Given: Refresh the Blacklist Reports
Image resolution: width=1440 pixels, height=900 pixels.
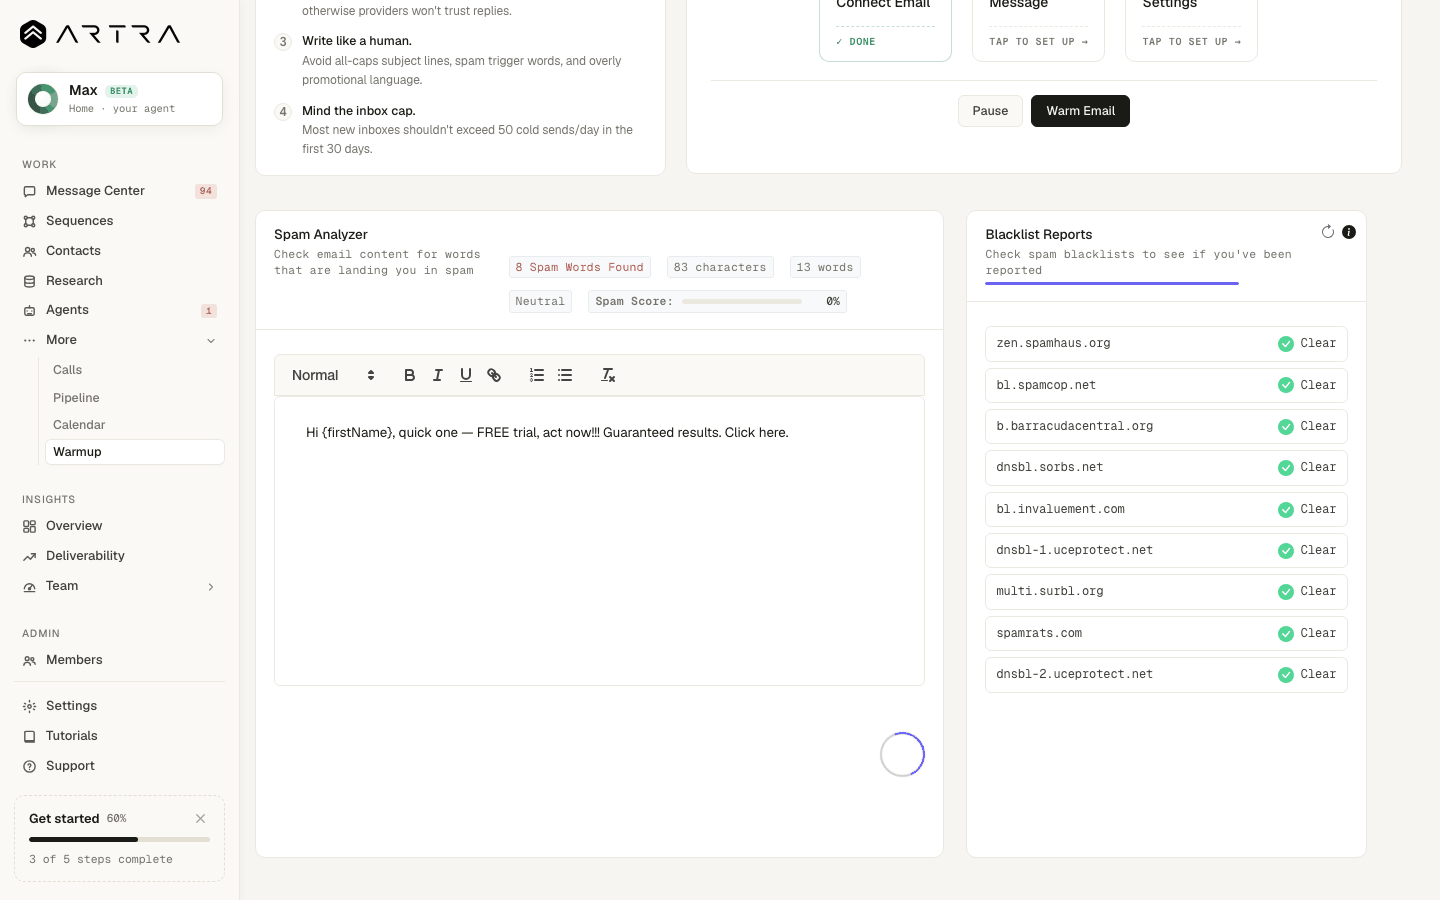Looking at the screenshot, I should [1328, 232].
